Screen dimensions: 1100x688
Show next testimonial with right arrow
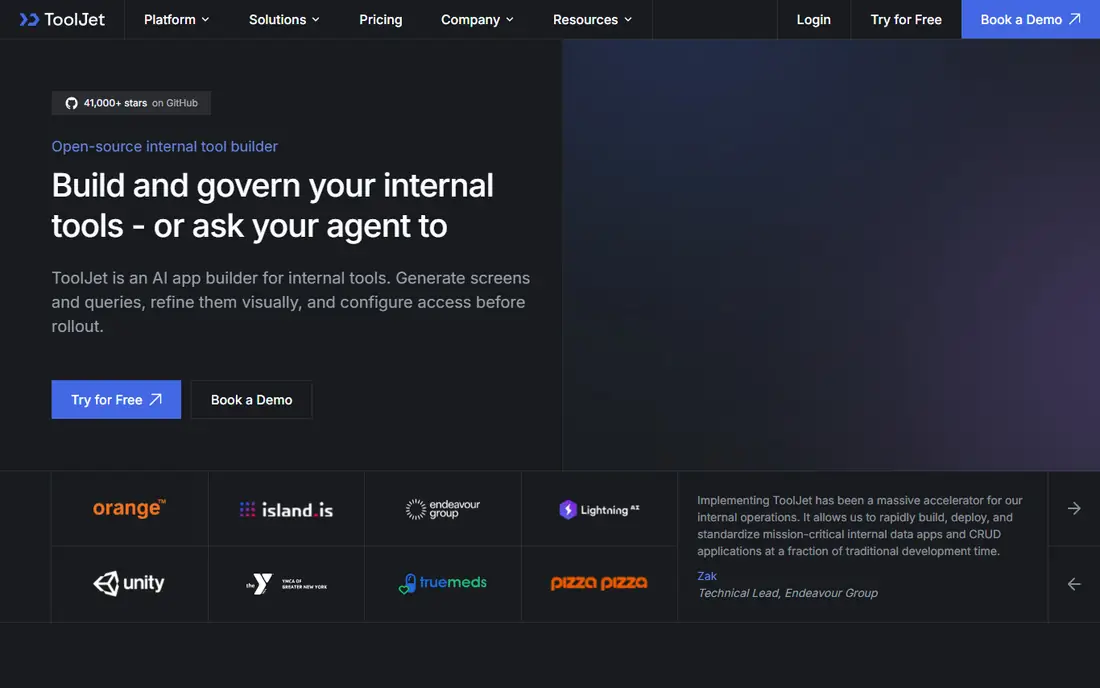tap(1074, 508)
